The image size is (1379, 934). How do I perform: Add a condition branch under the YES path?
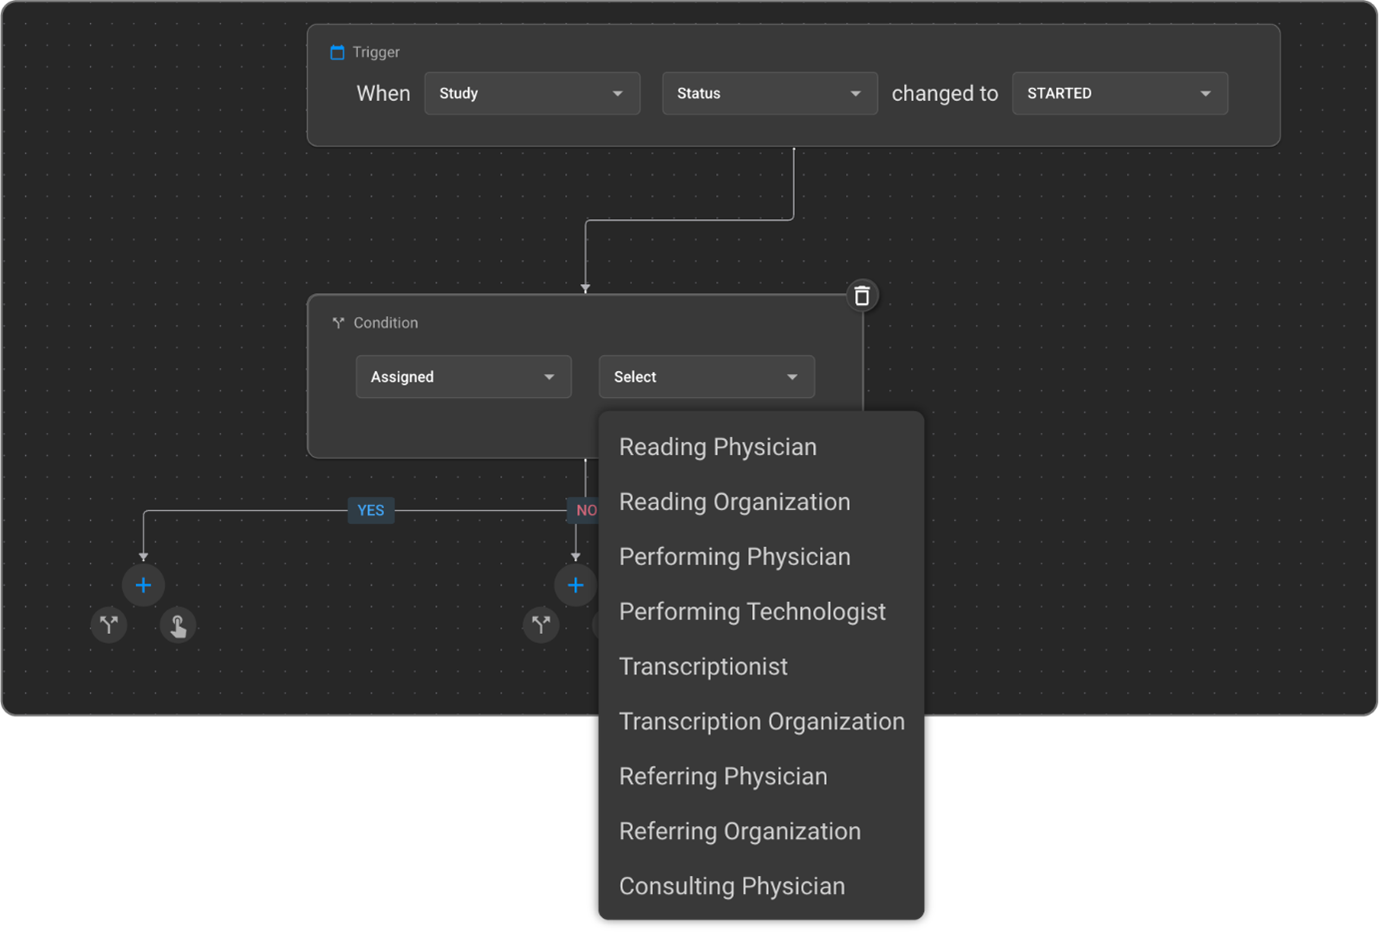click(x=109, y=625)
